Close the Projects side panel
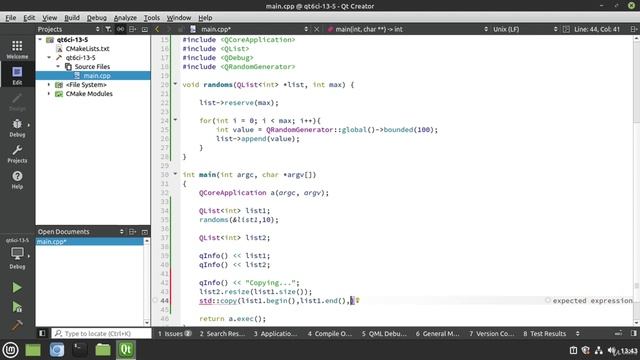 pos(144,29)
